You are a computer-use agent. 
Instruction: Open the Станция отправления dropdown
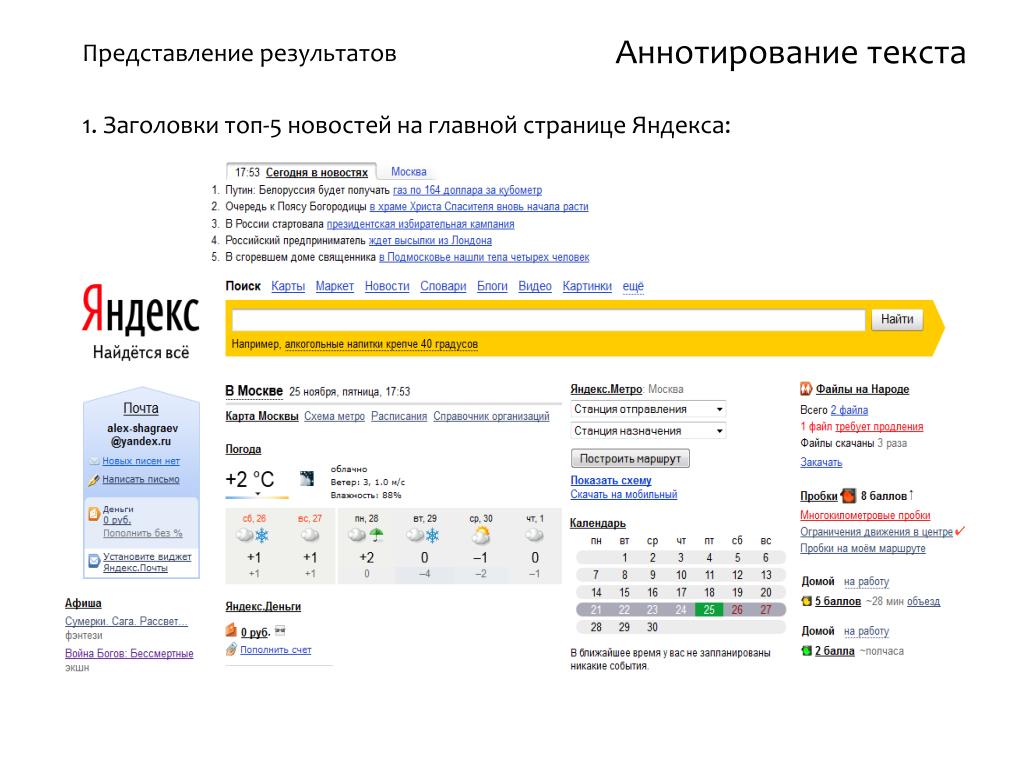point(648,409)
